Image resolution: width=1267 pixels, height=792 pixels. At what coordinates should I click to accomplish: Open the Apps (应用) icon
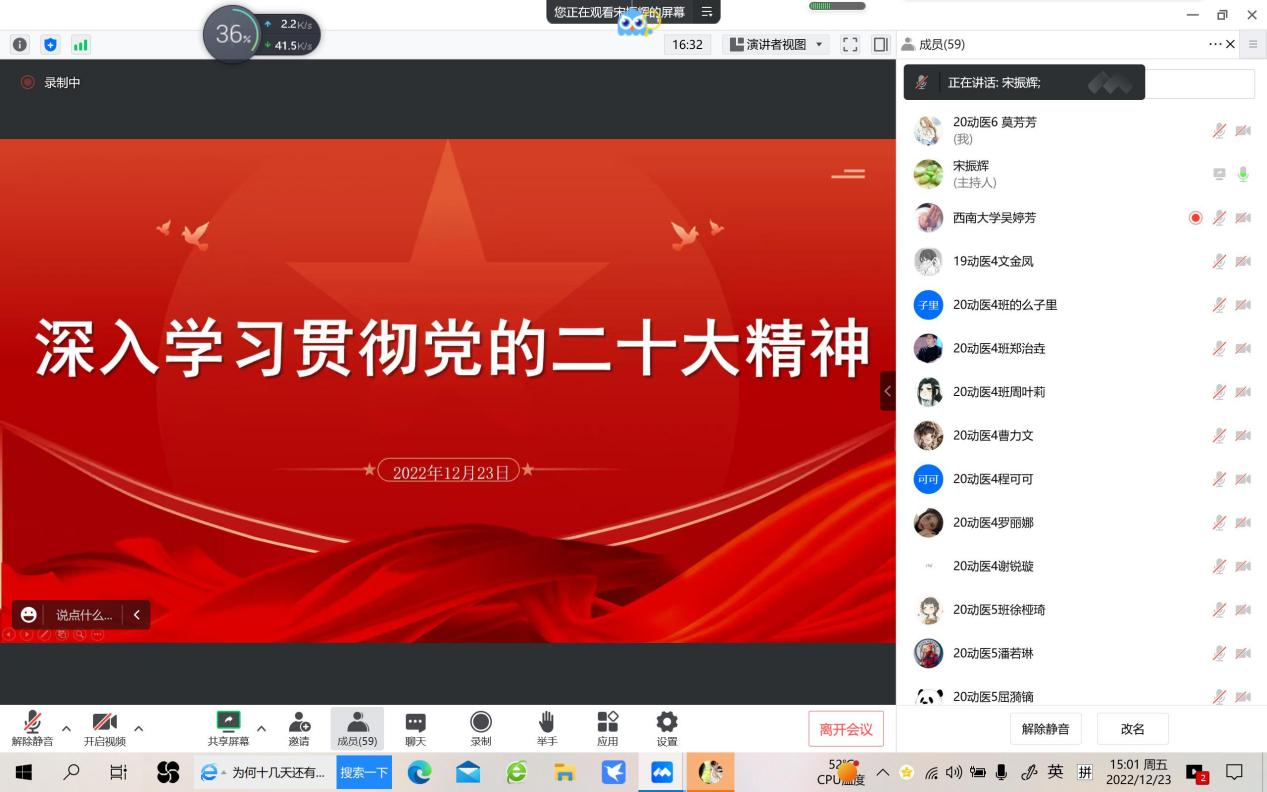607,723
